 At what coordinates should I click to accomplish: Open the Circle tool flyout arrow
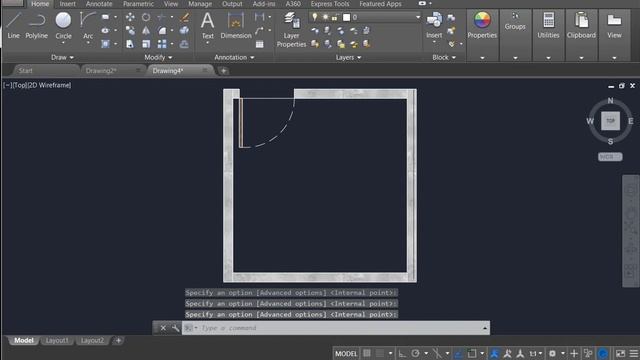63,42
